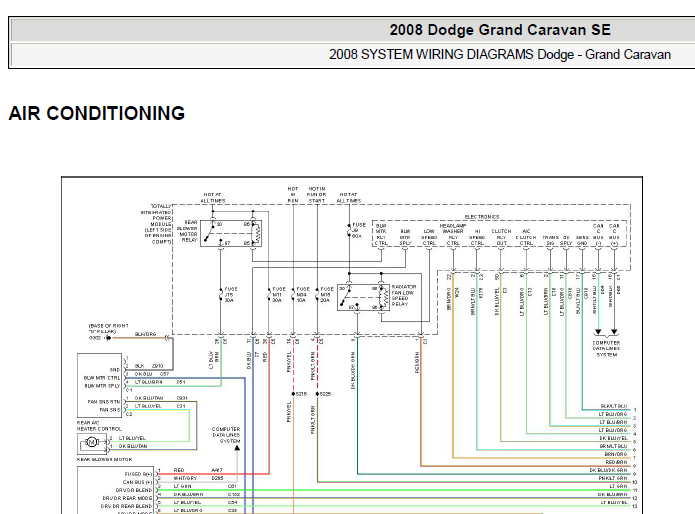Image resolution: width=695 pixels, height=514 pixels.
Task: Click the 'REAR BLOWER MOTOR' label
Action: [x=105, y=459]
